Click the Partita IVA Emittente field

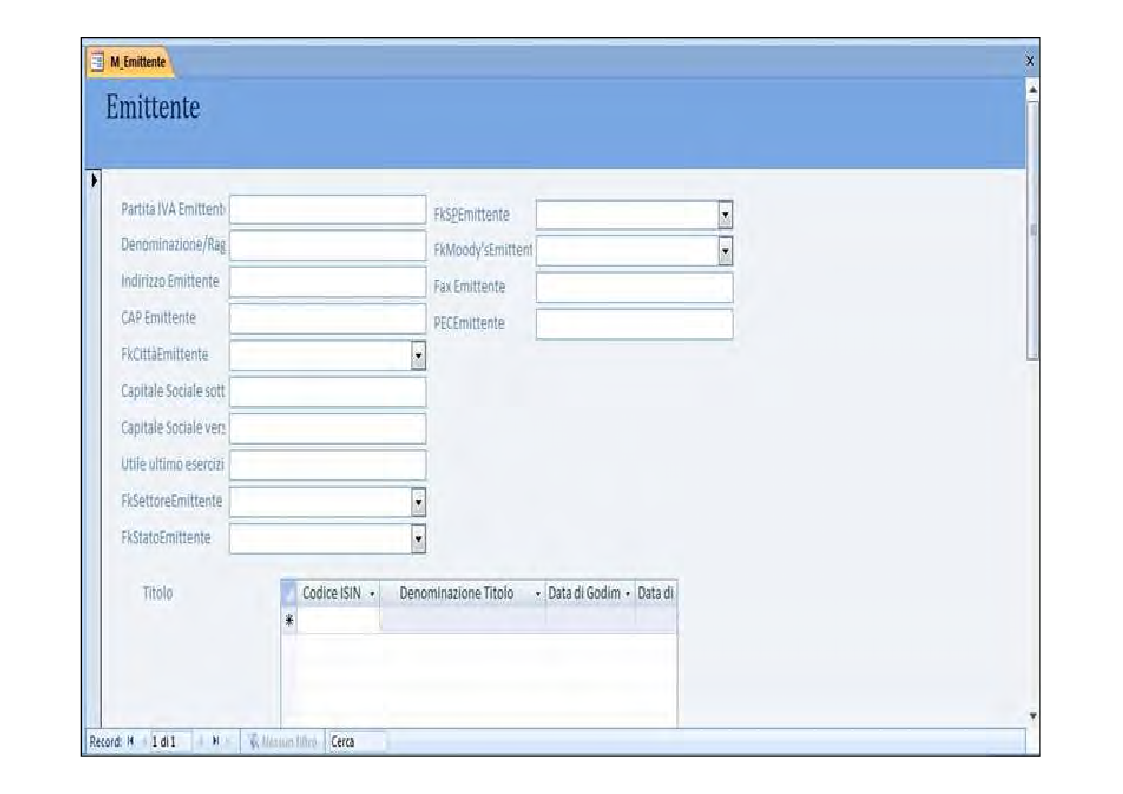(327, 210)
